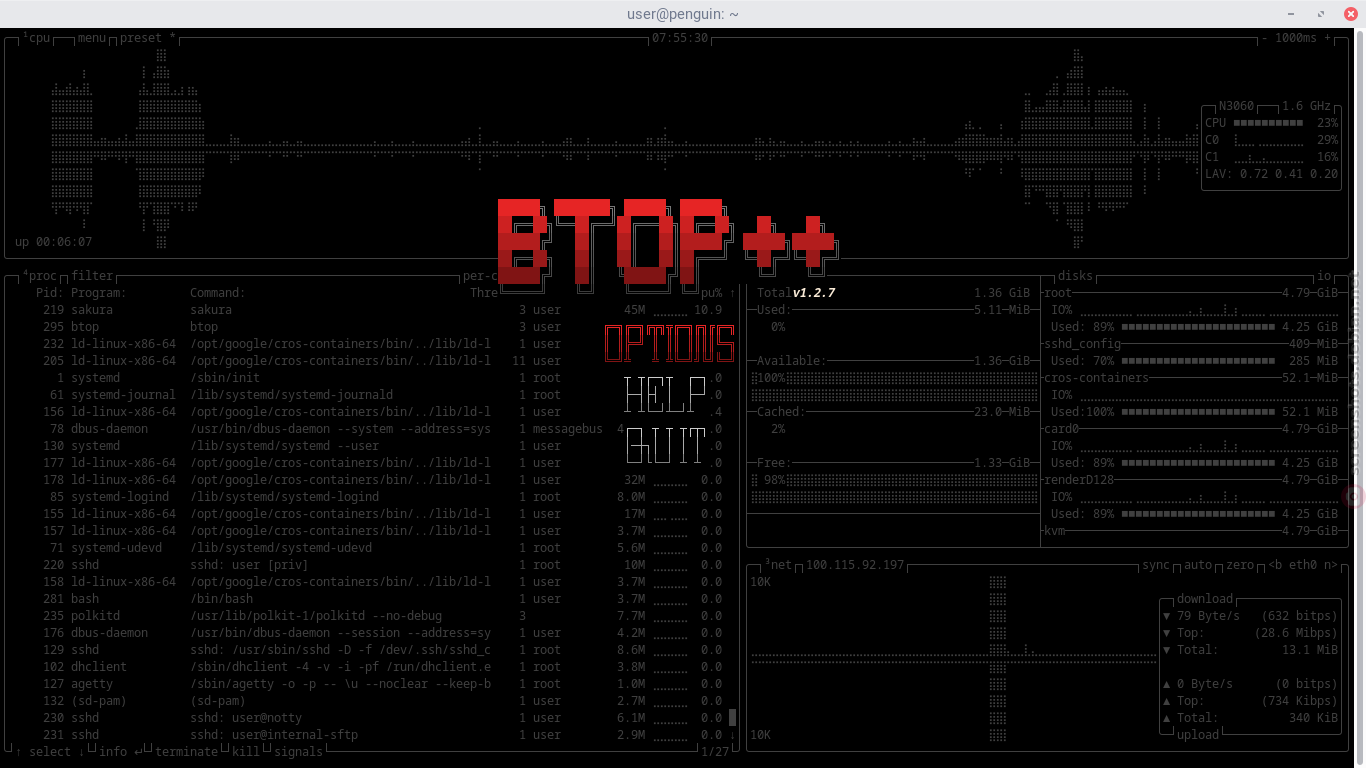Toggle 'io' mode in disks header
This screenshot has width=1366, height=768.
1324,276
